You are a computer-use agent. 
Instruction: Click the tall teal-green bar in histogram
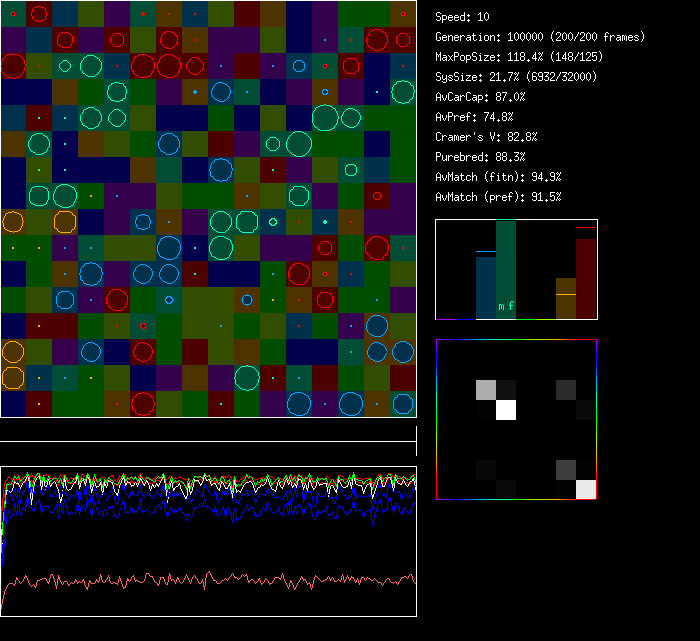pyautogui.click(x=506, y=268)
